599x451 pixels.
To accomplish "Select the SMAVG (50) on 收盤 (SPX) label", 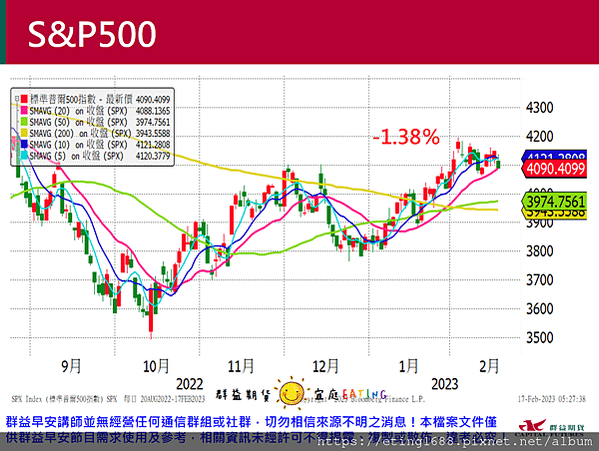I will pos(78,122).
